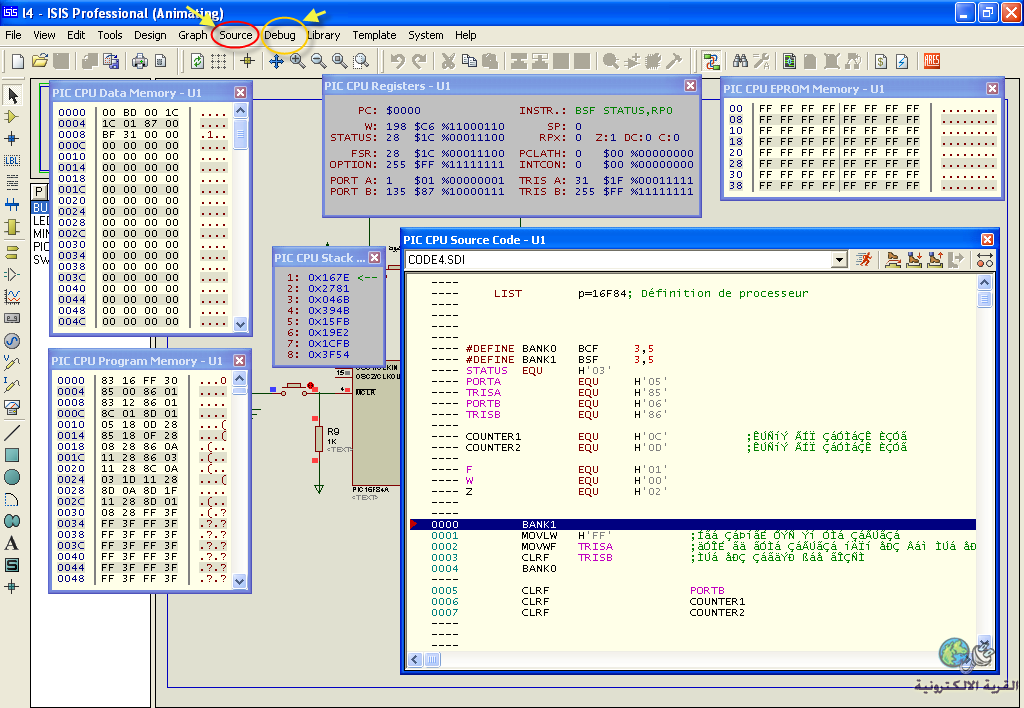The image size is (1024, 708).
Task: Select the Bus mode tool
Action: (12, 204)
